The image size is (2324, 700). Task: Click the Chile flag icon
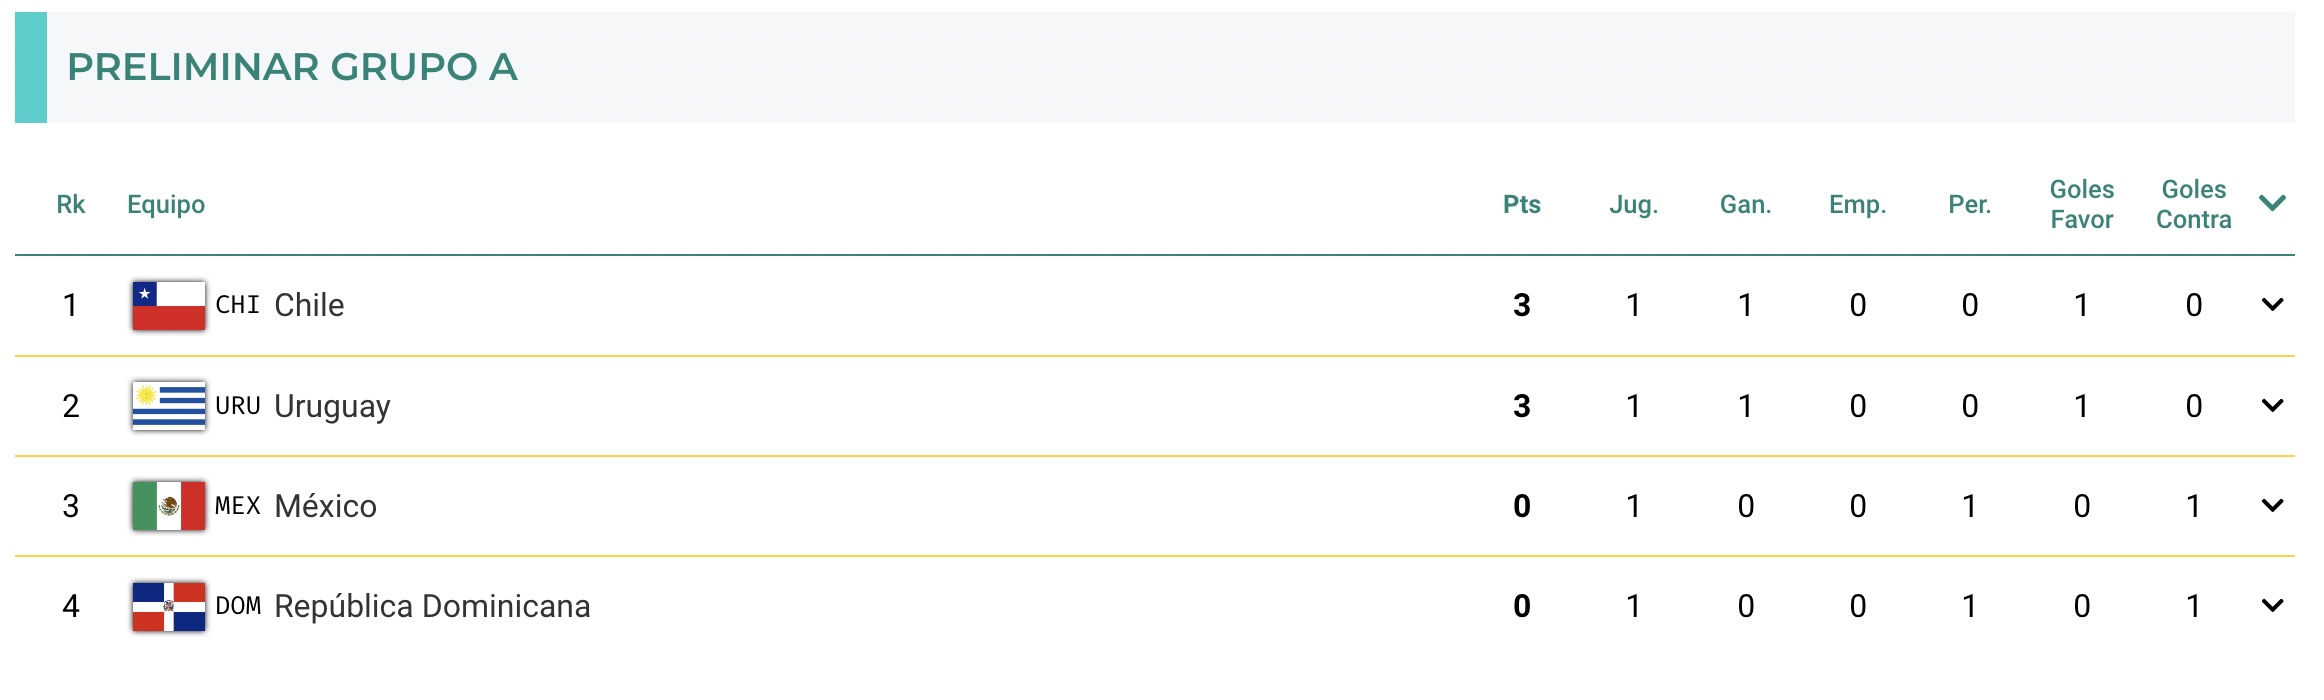169,305
